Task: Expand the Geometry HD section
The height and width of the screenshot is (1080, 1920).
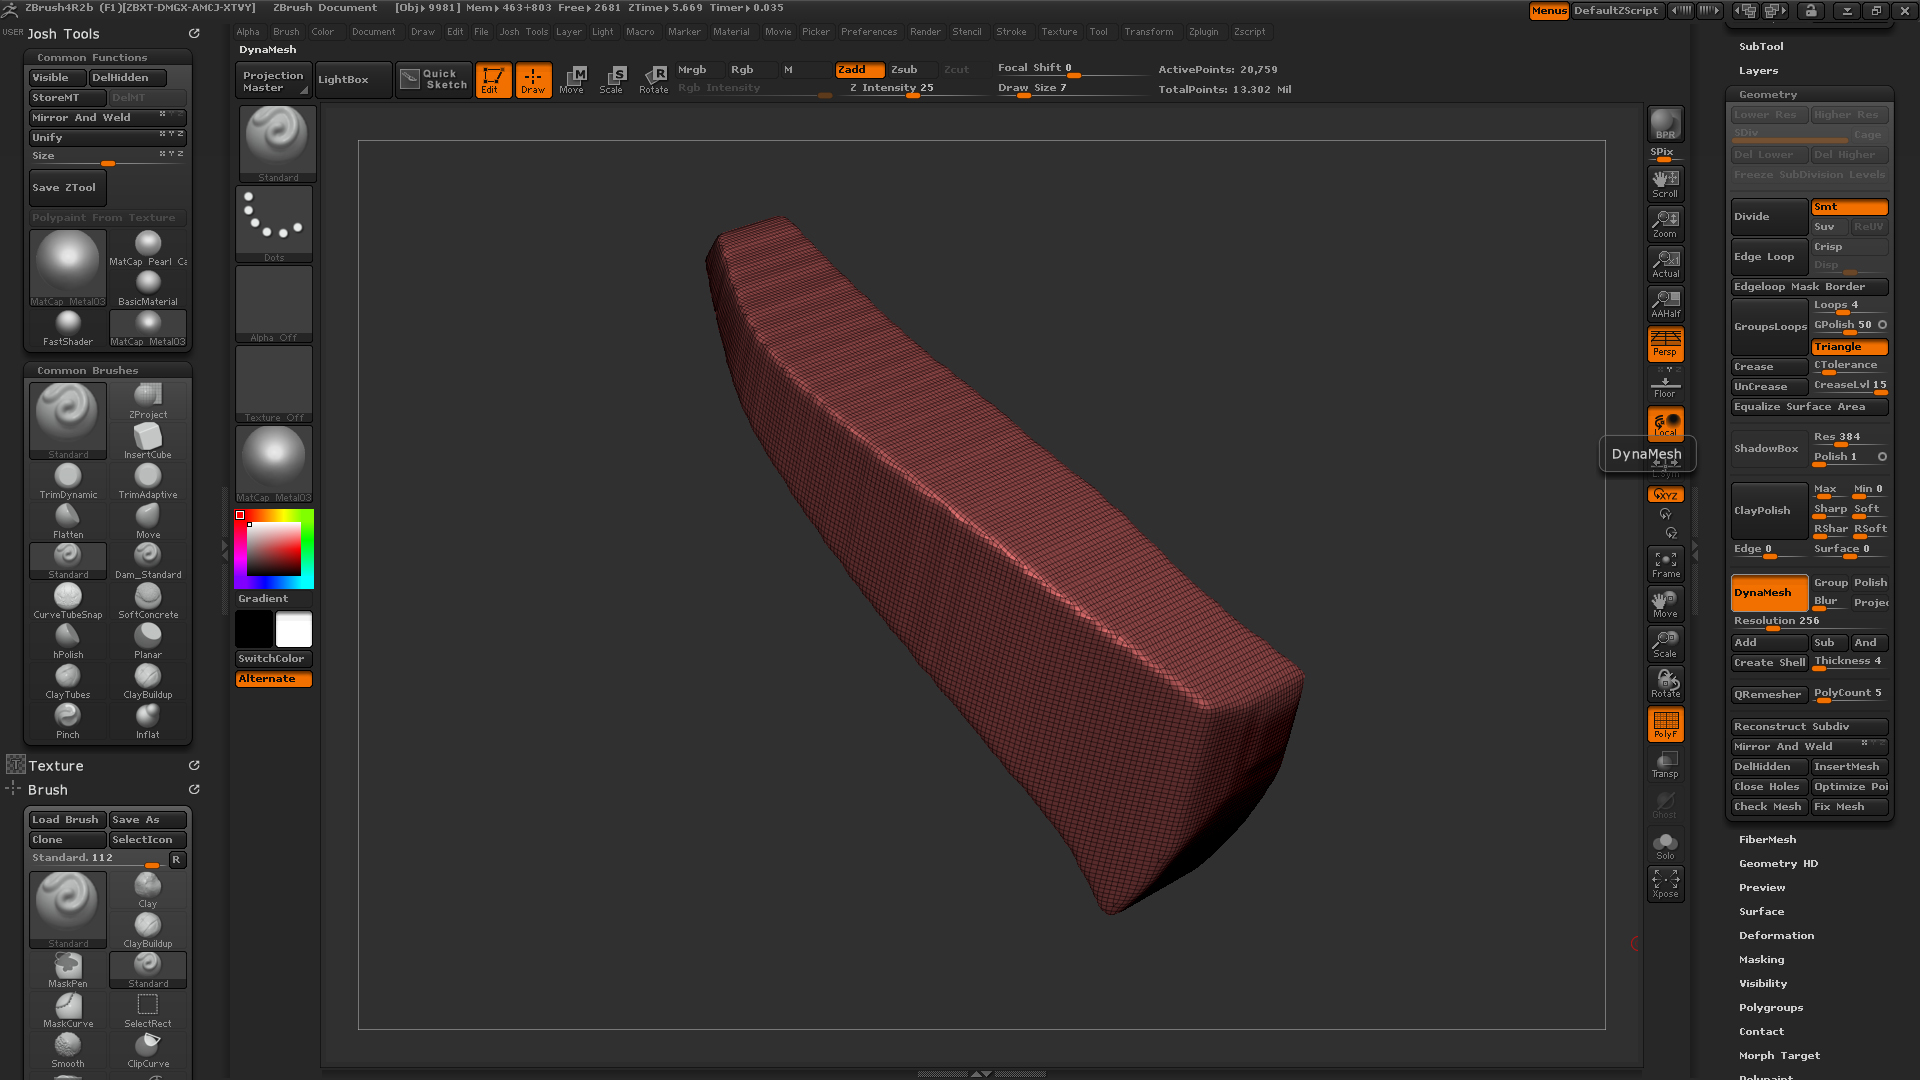Action: [1778, 864]
